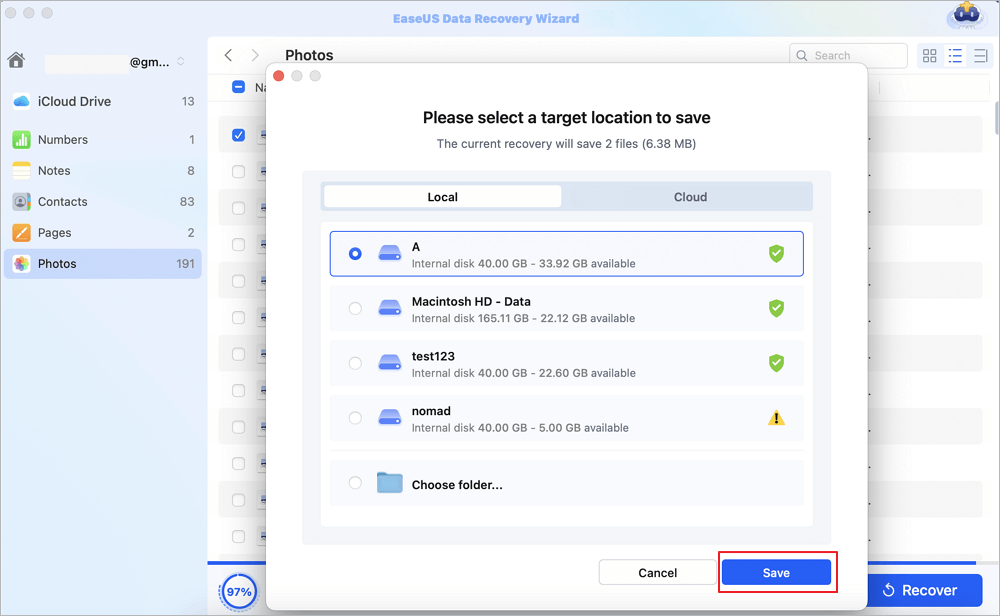The width and height of the screenshot is (1000, 616).
Task: Click the drive icon for A
Action: pyautogui.click(x=390, y=254)
